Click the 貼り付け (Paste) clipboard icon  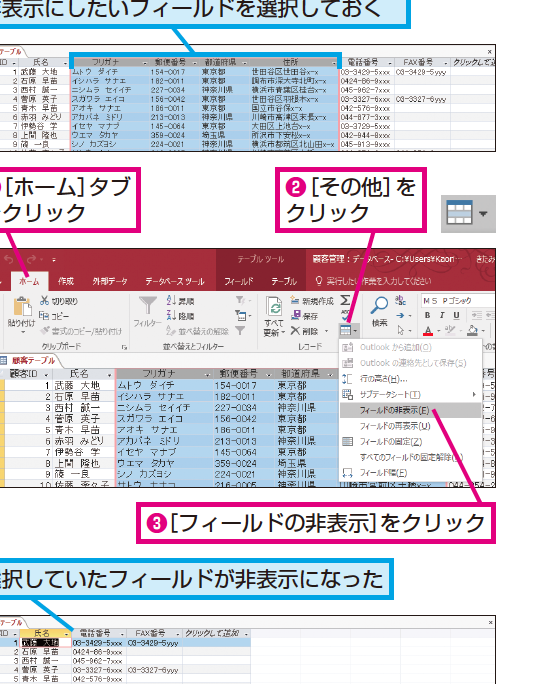[x=22, y=306]
